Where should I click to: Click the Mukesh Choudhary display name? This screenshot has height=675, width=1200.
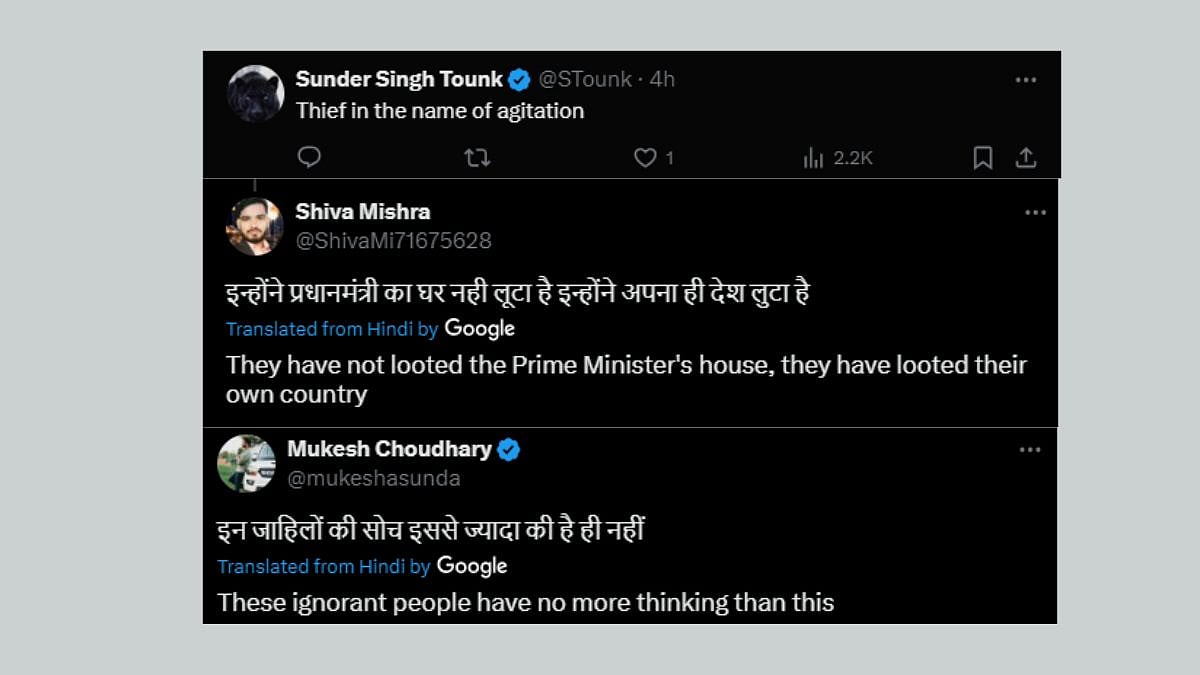(x=389, y=450)
